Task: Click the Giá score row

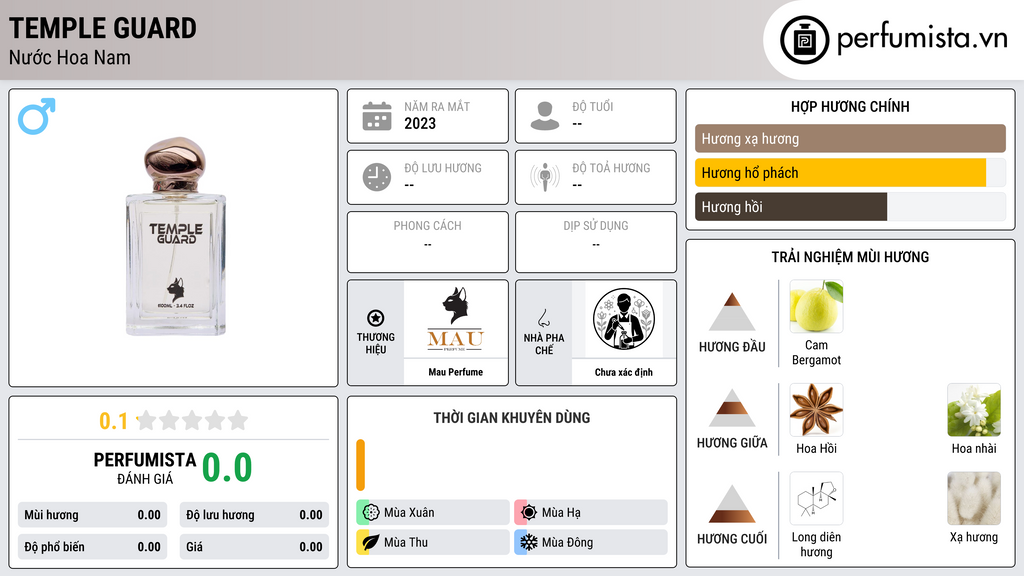Action: pos(254,547)
